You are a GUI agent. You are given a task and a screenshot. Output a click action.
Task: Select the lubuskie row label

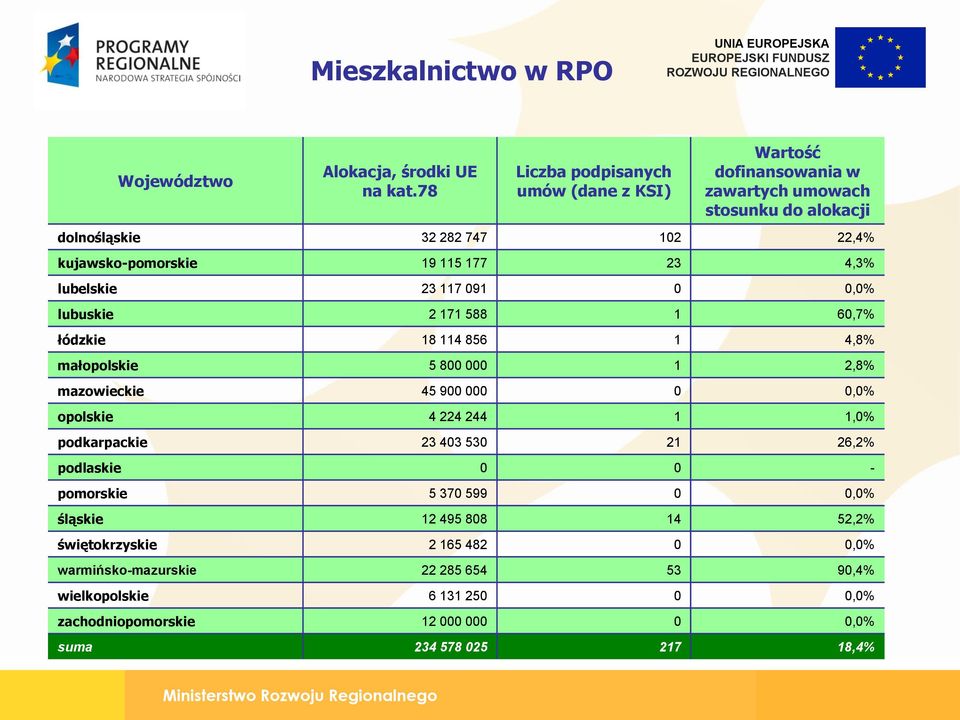tap(85, 315)
